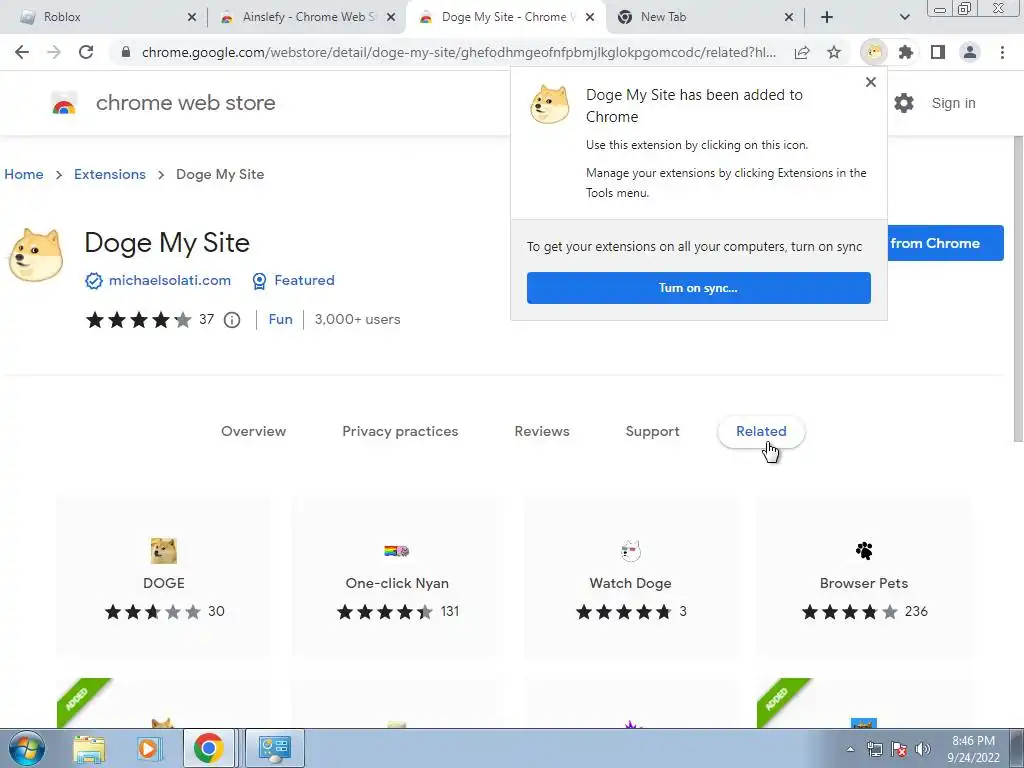Image resolution: width=1024 pixels, height=768 pixels.
Task: Click the URL address field
Action: pyautogui.click(x=458, y=52)
